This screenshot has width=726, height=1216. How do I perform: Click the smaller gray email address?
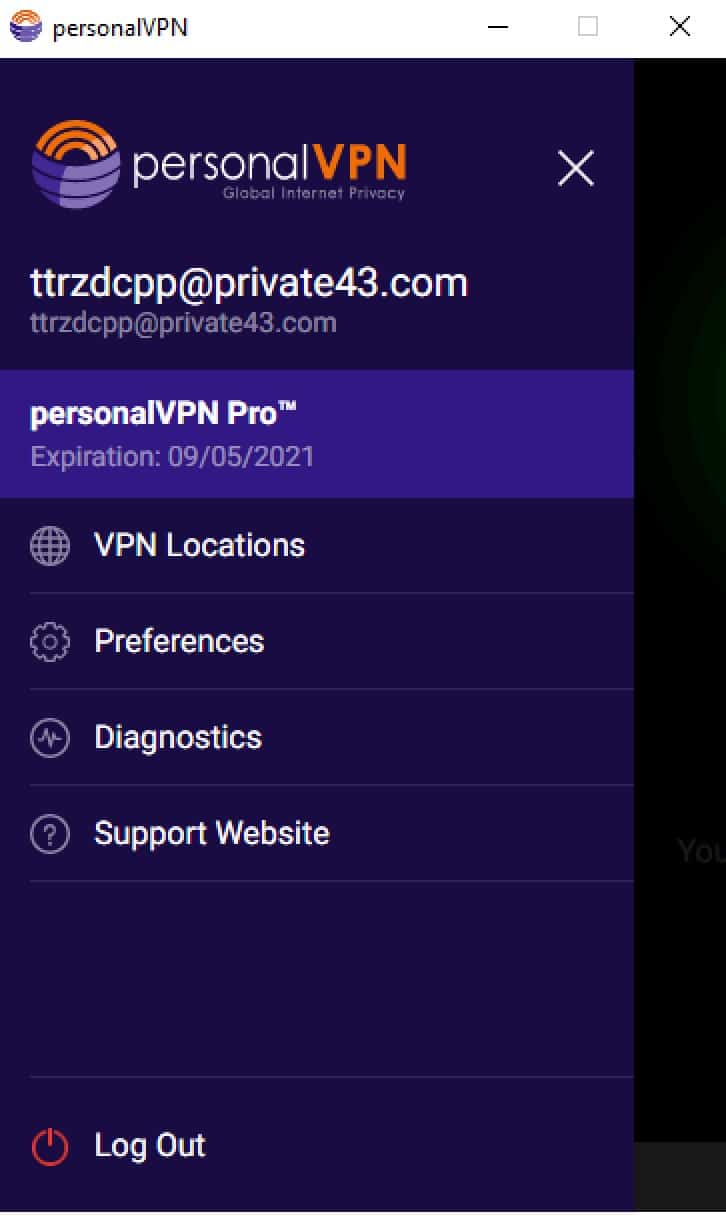click(x=183, y=323)
